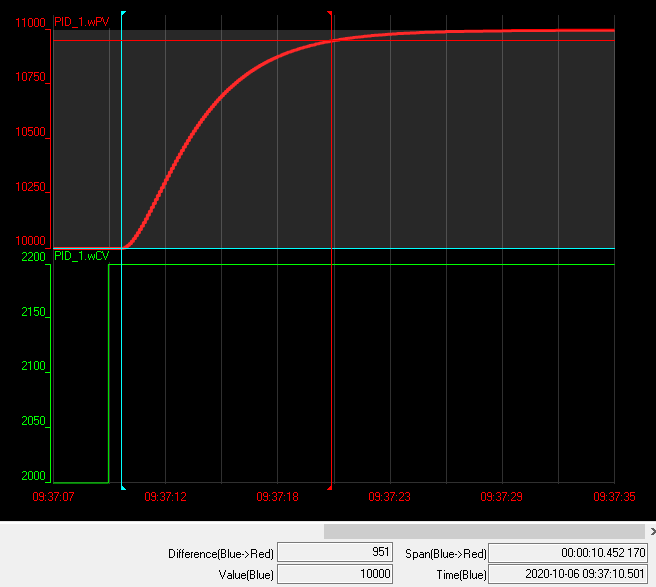Click the PID_1.wCV trace label

click(82, 256)
